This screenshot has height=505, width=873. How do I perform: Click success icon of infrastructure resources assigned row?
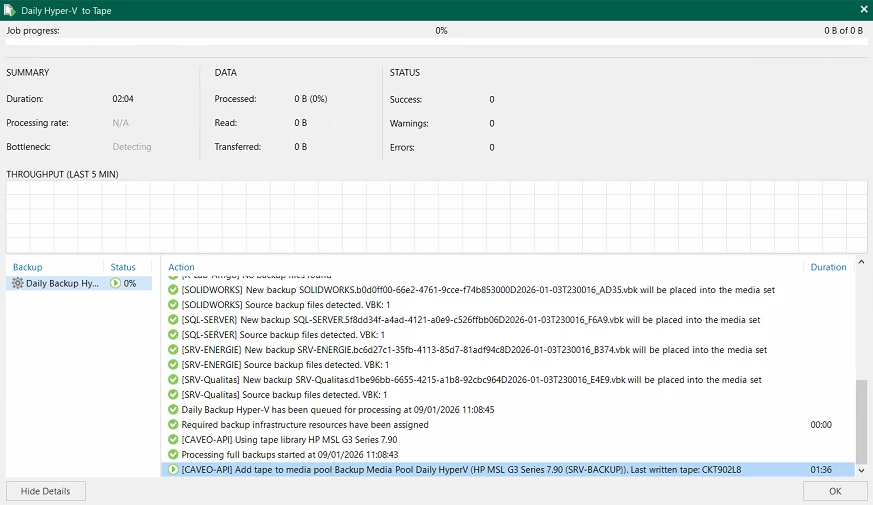tap(173, 425)
